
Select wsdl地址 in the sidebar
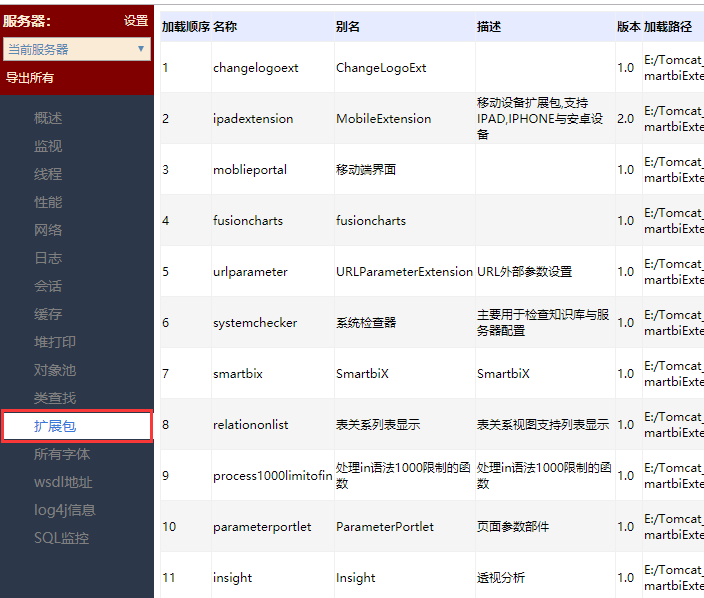[x=63, y=482]
